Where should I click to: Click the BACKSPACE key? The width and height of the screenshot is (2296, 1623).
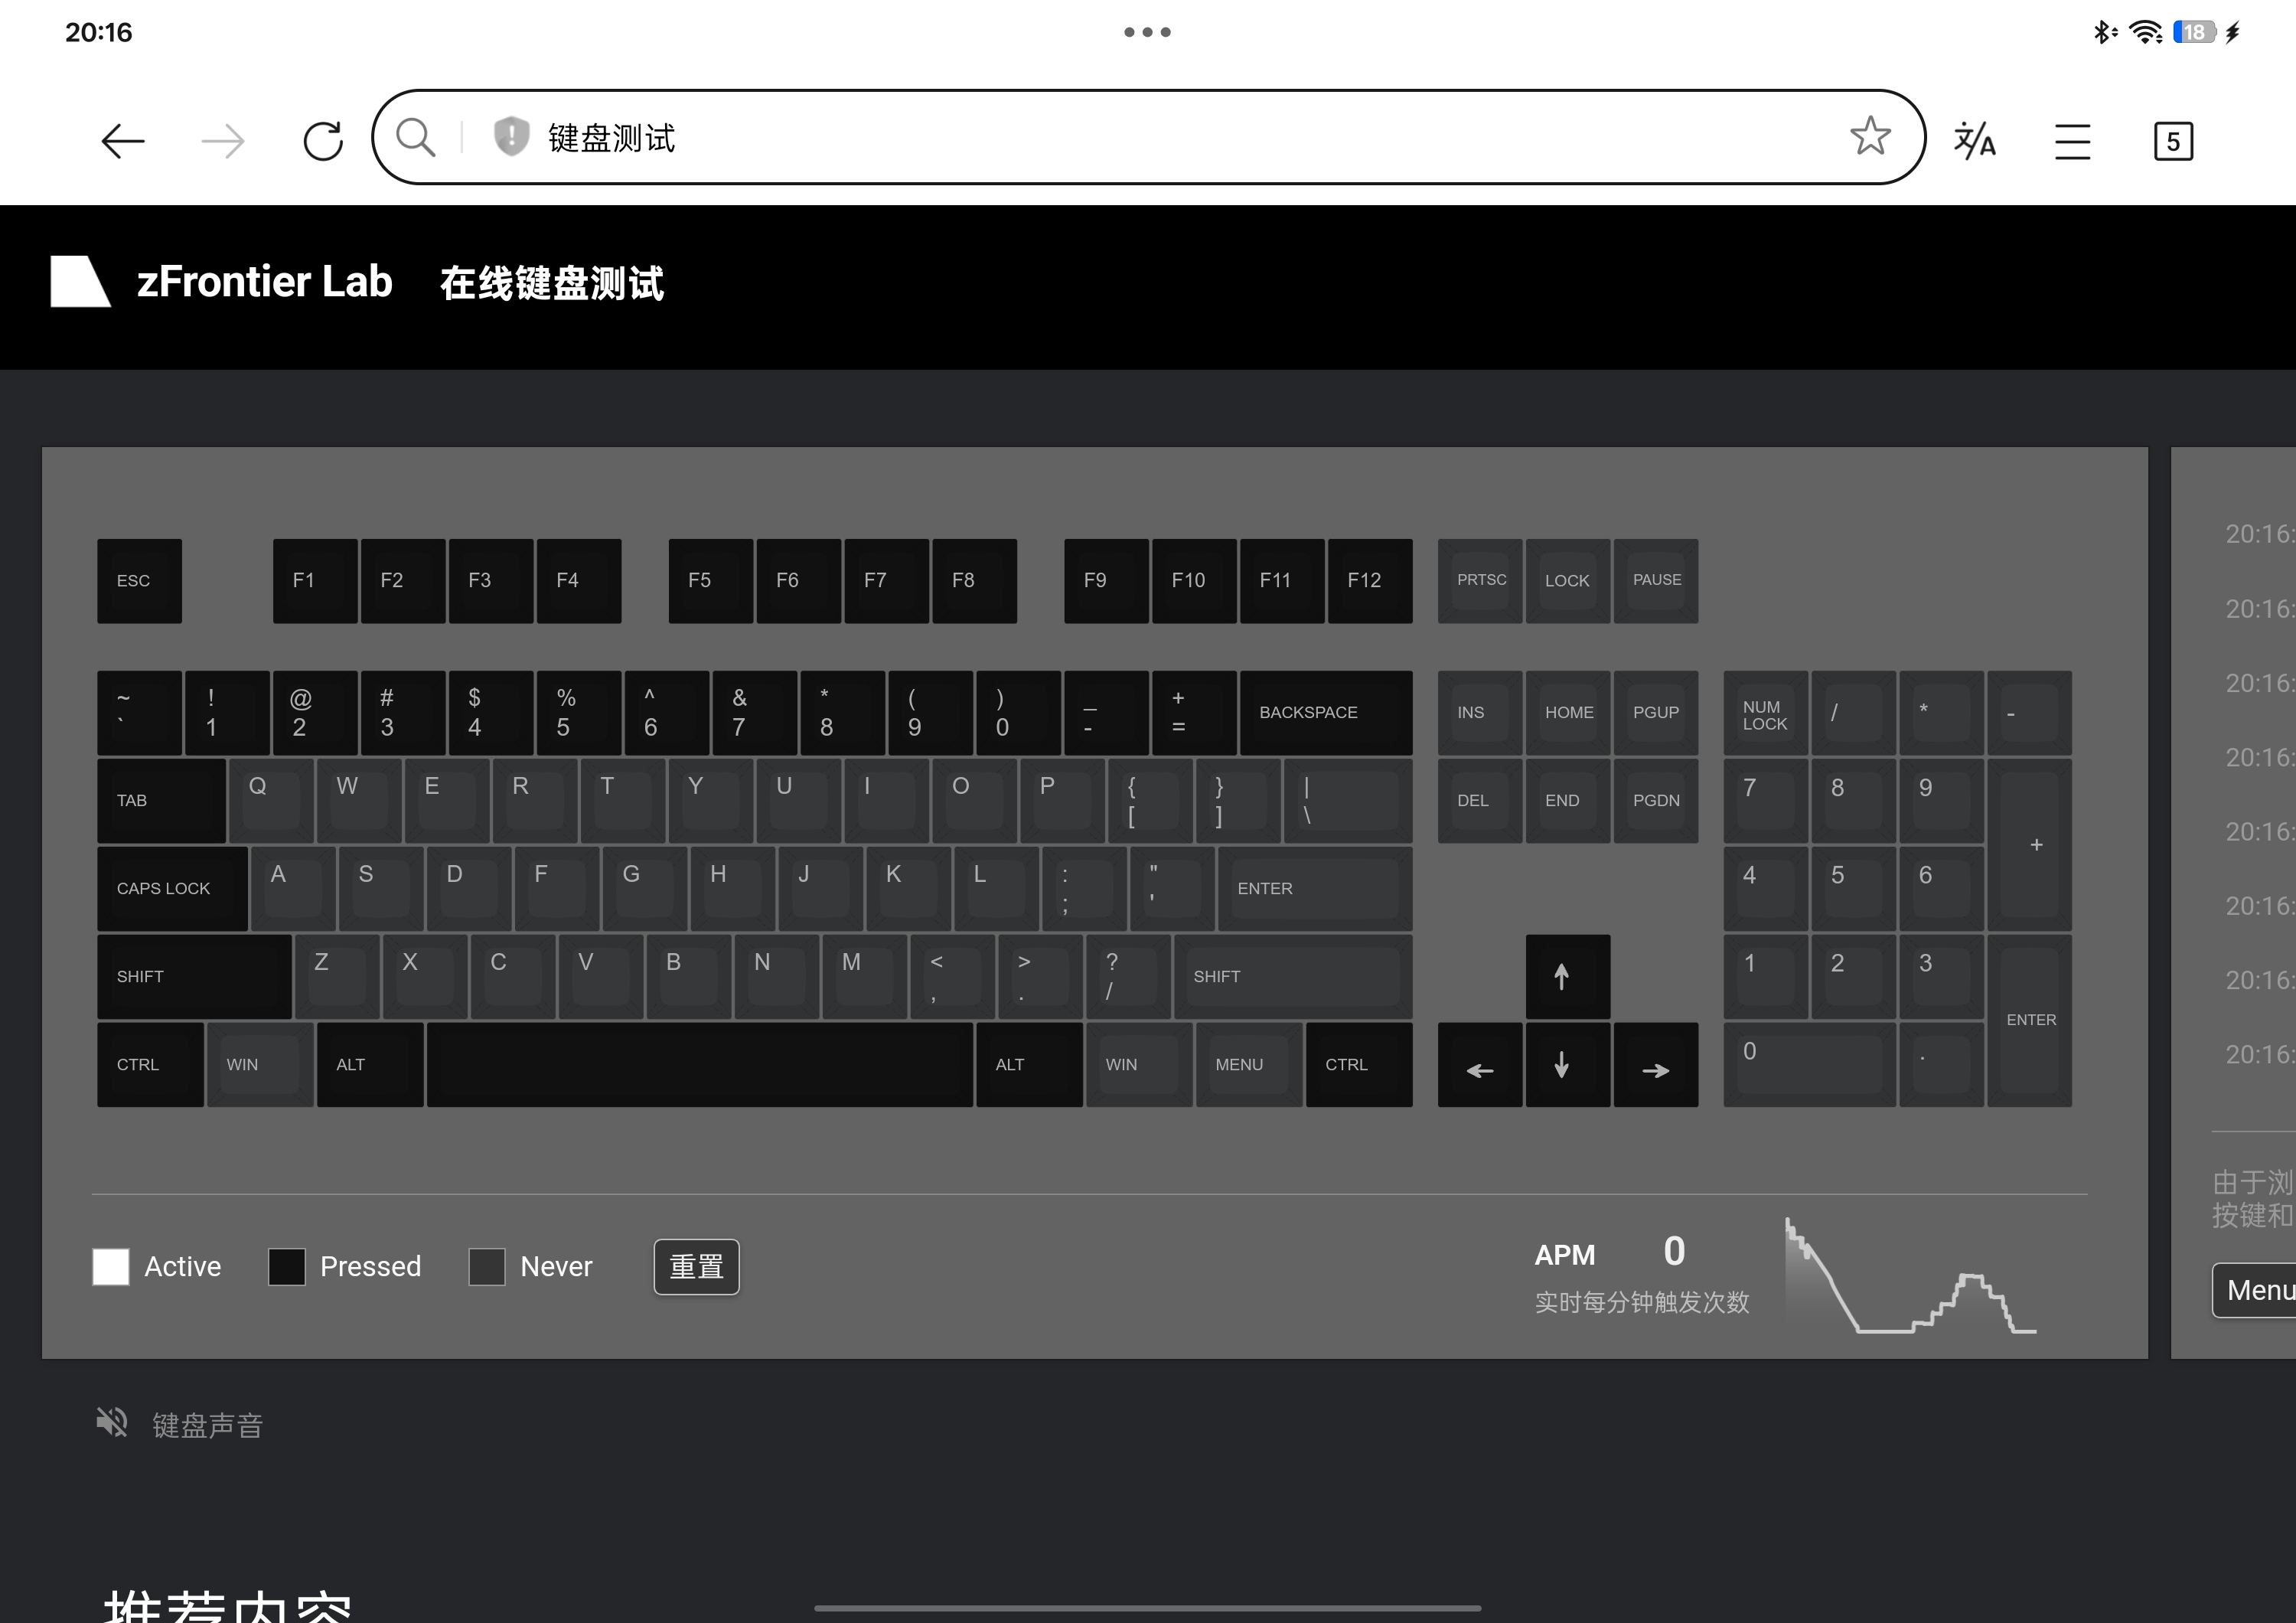coord(1325,713)
